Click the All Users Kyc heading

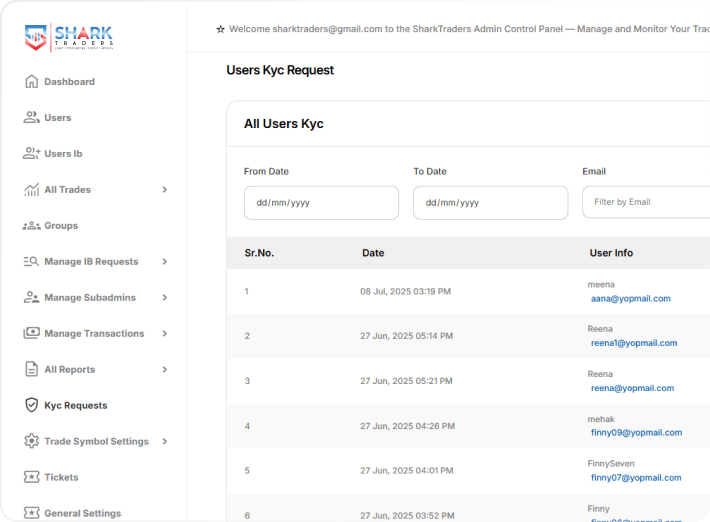click(x=284, y=124)
